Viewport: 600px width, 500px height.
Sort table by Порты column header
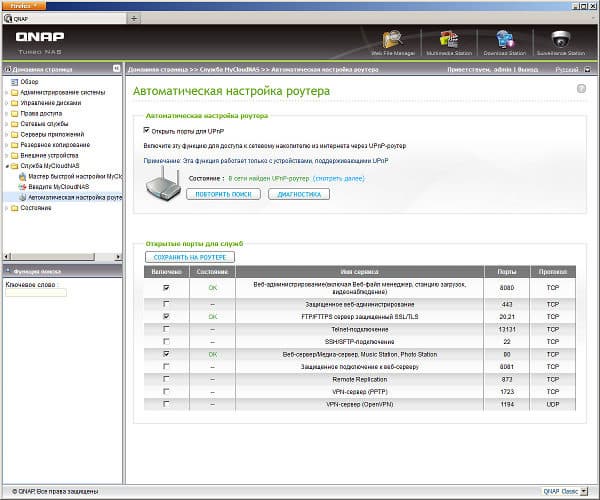coord(507,272)
